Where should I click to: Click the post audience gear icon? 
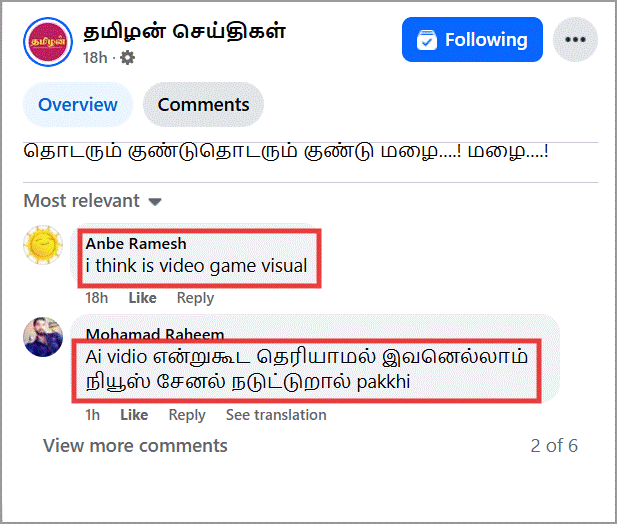pos(127,58)
